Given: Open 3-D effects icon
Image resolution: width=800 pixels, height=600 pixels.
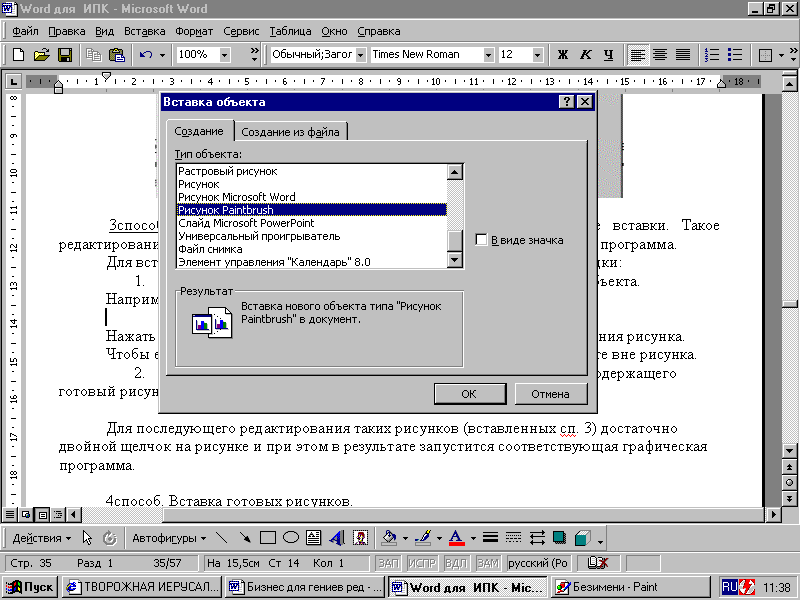Looking at the screenshot, I should pos(583,538).
